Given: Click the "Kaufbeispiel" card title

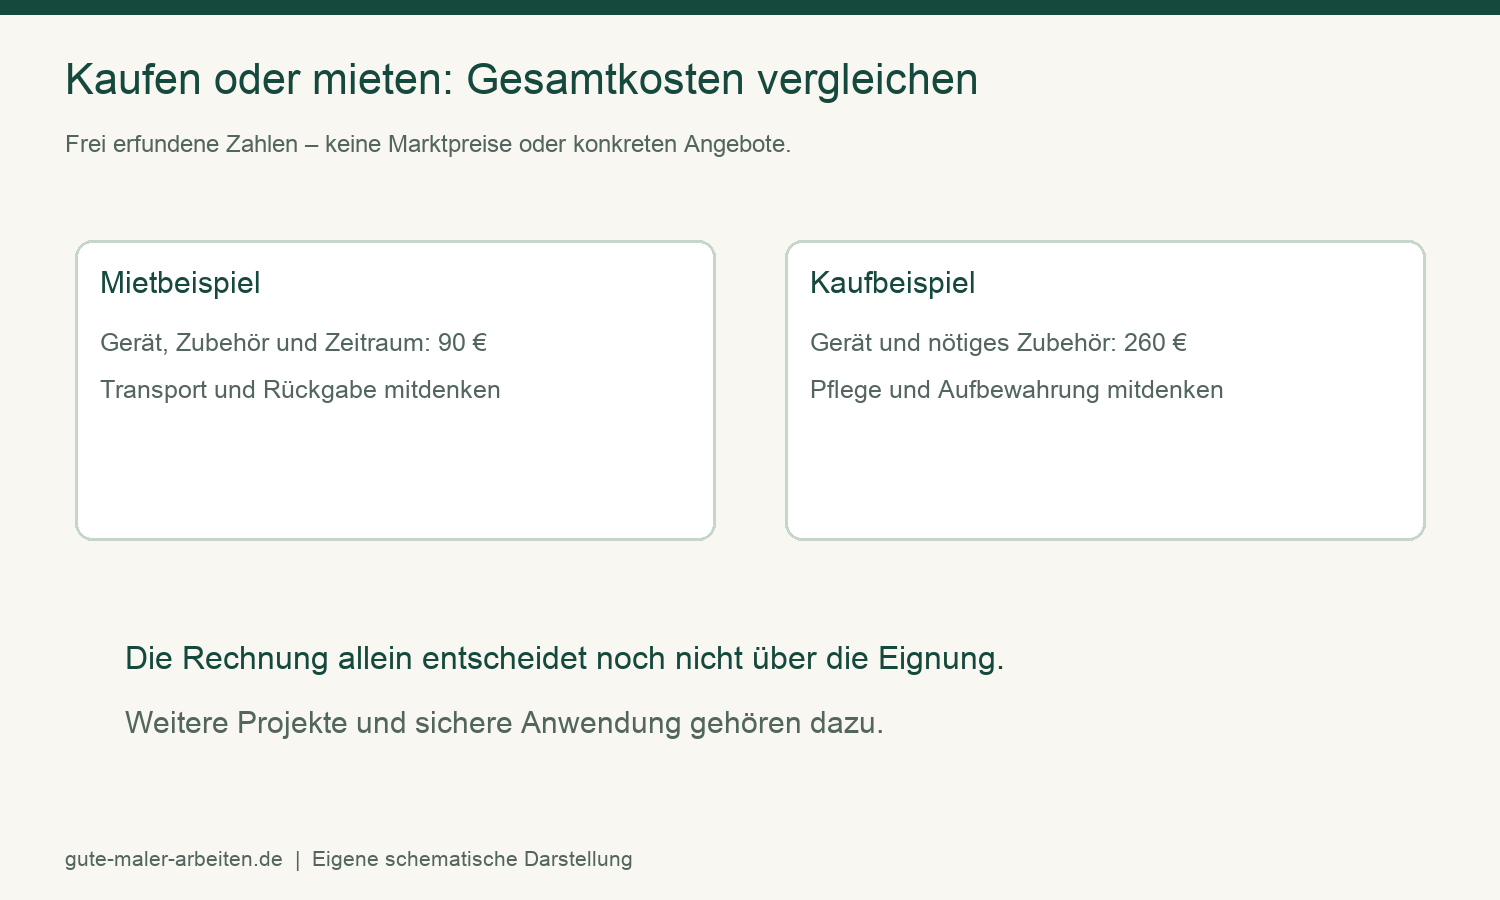Looking at the screenshot, I should pos(892,283).
